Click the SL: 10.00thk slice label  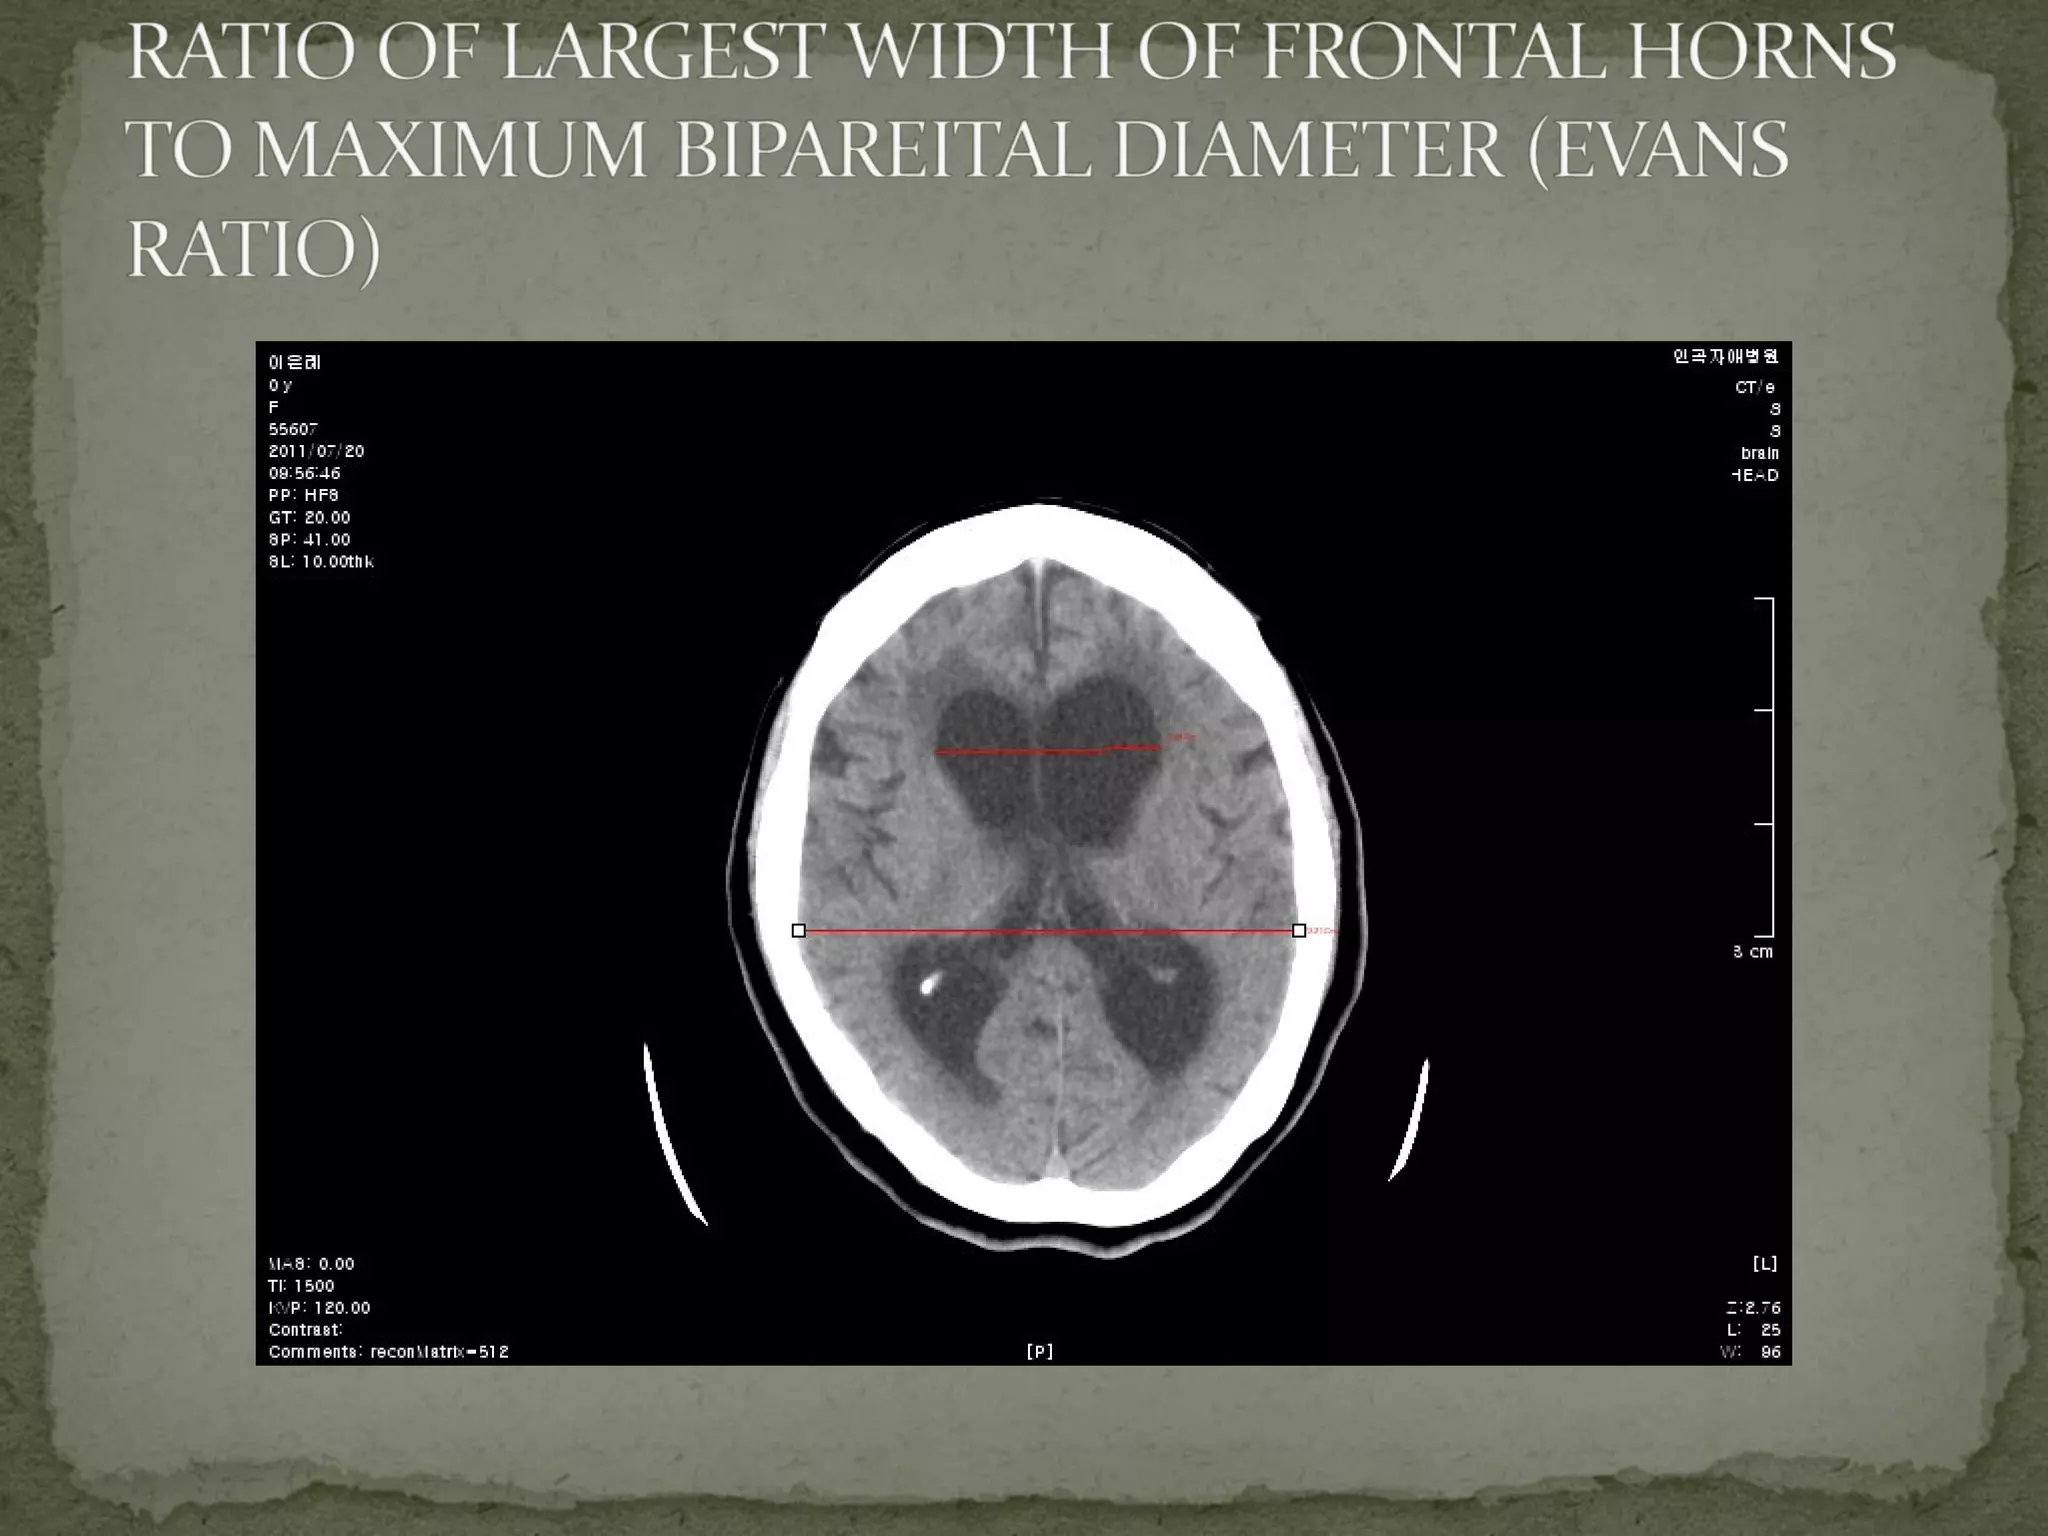click(321, 562)
